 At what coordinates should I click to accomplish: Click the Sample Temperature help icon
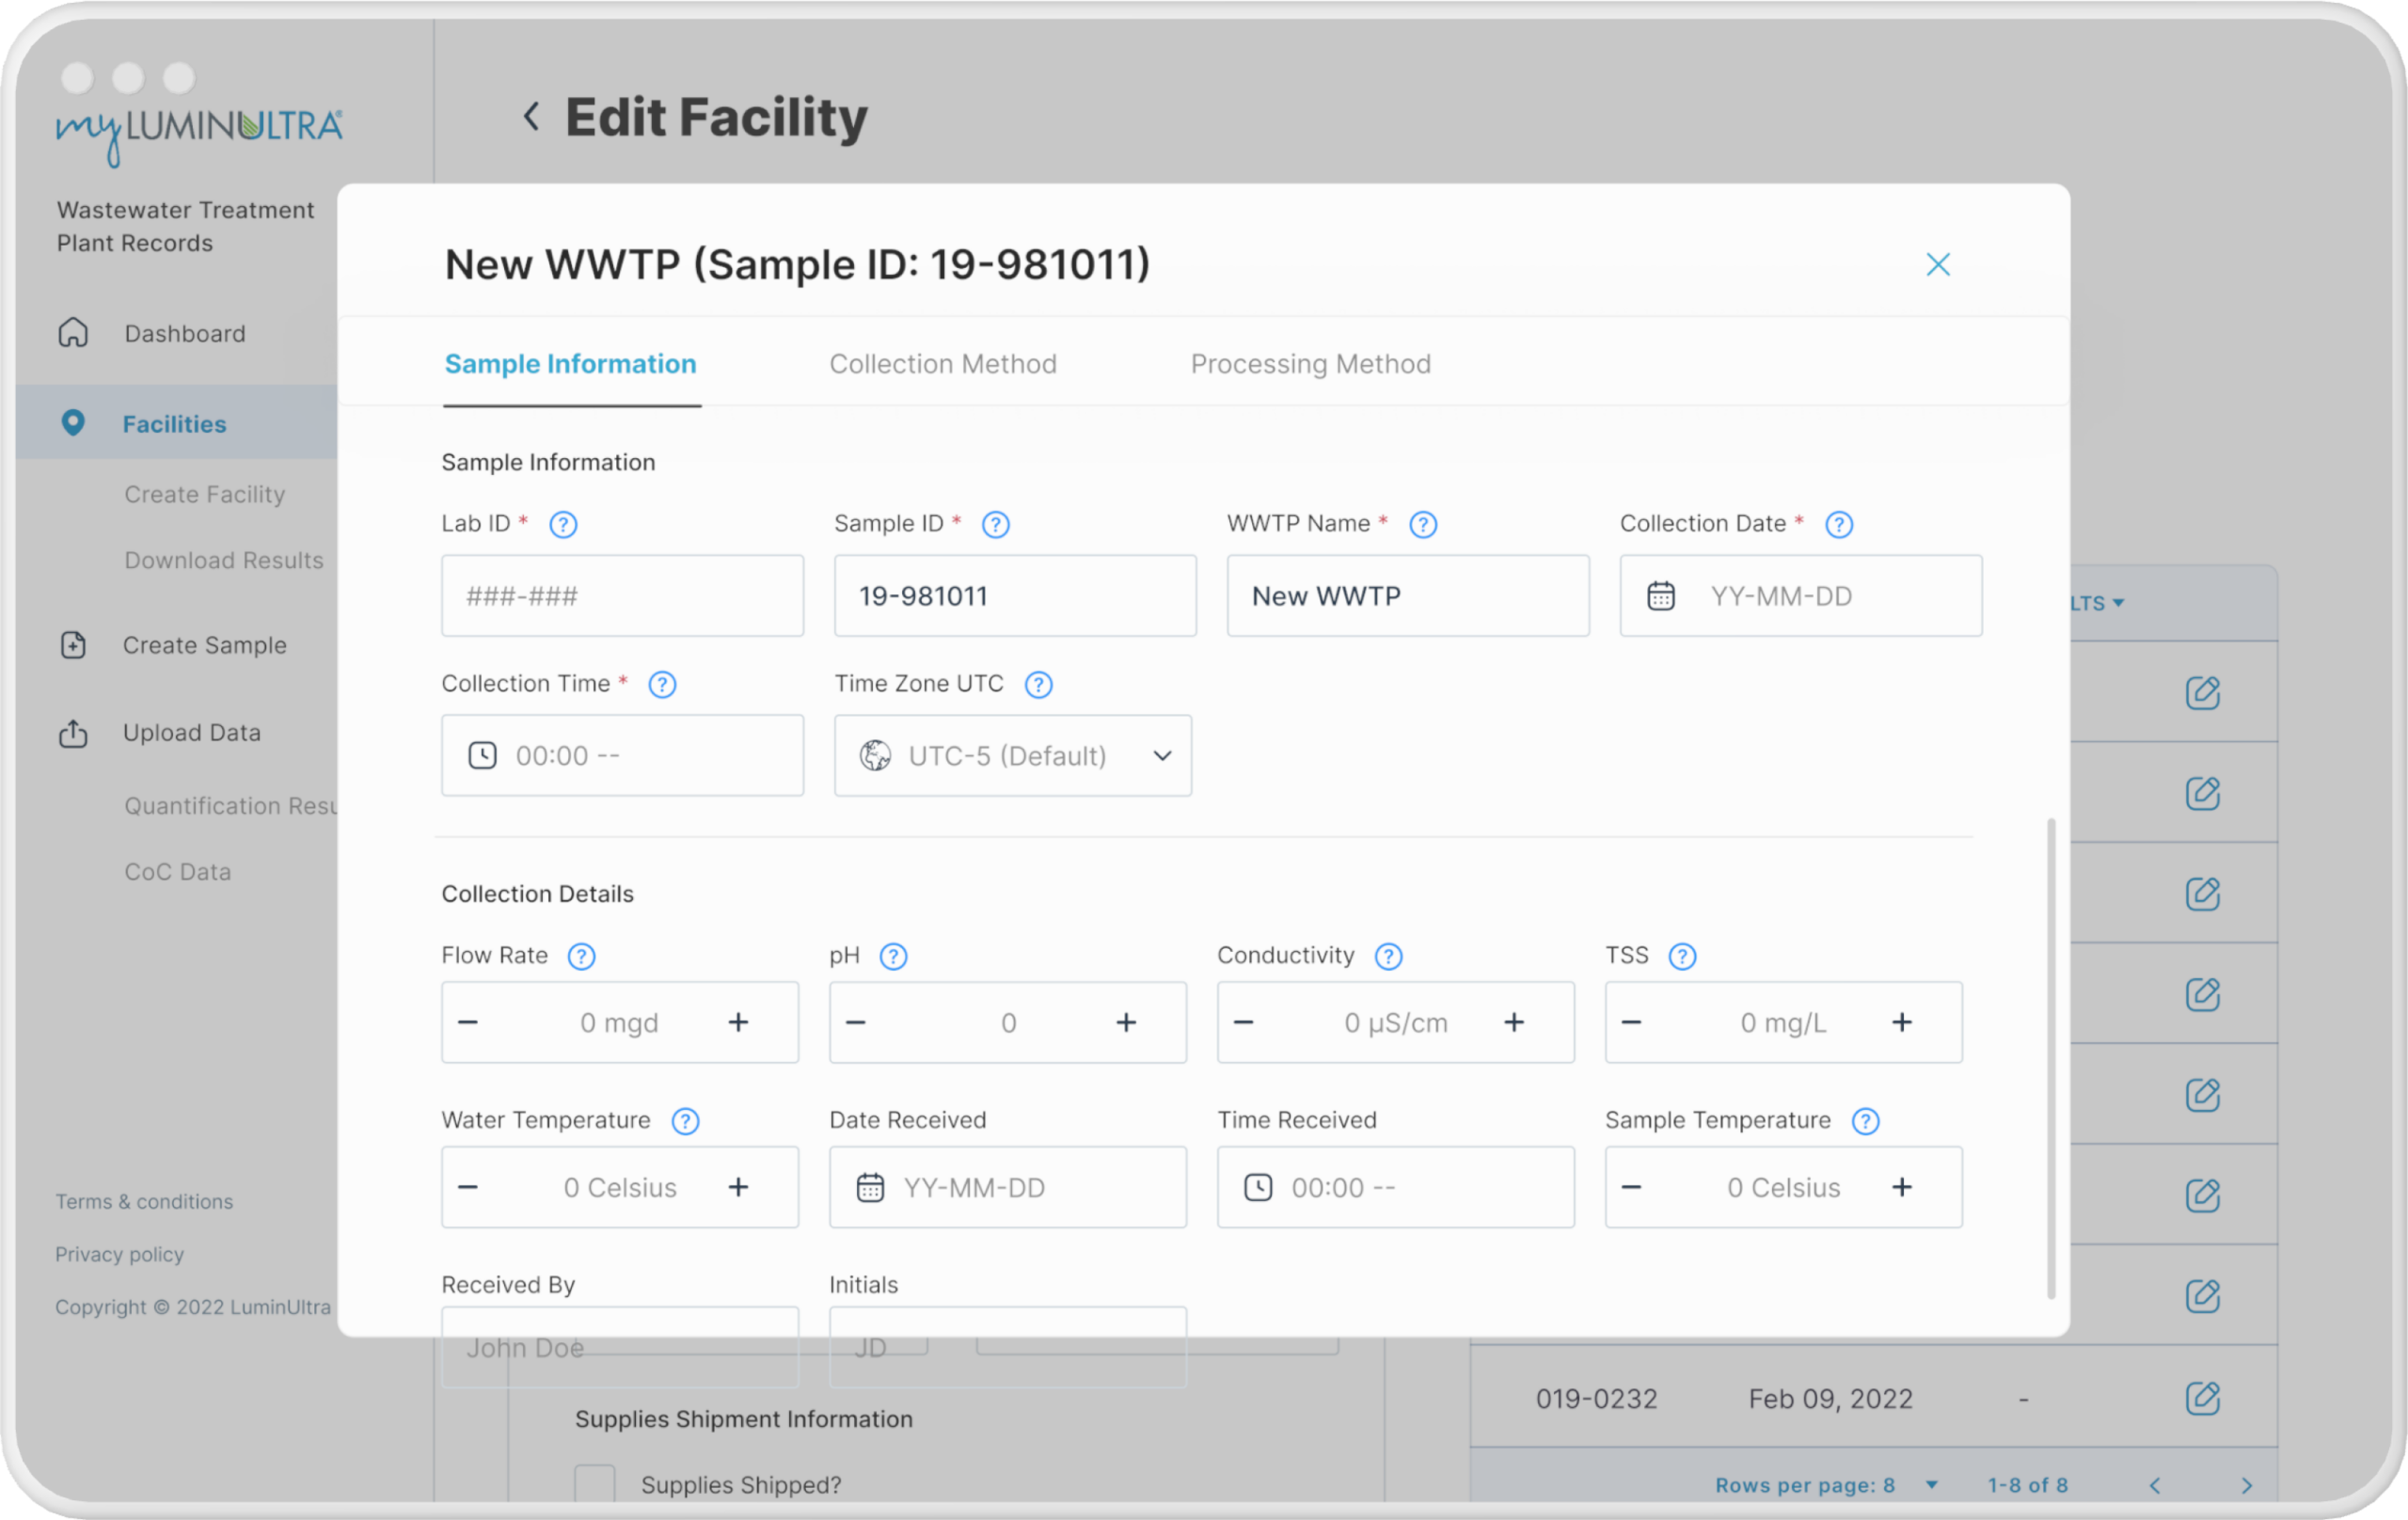click(1864, 1121)
